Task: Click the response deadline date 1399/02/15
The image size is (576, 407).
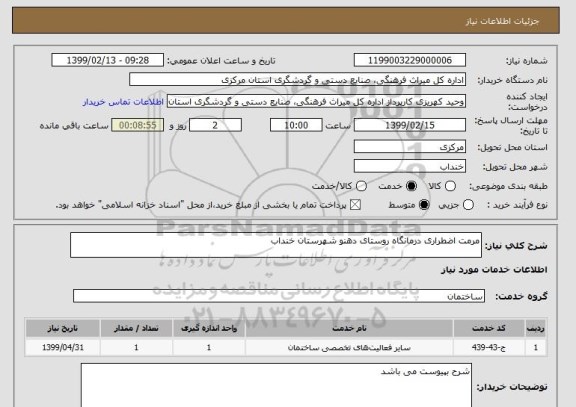Action: pyautogui.click(x=410, y=125)
